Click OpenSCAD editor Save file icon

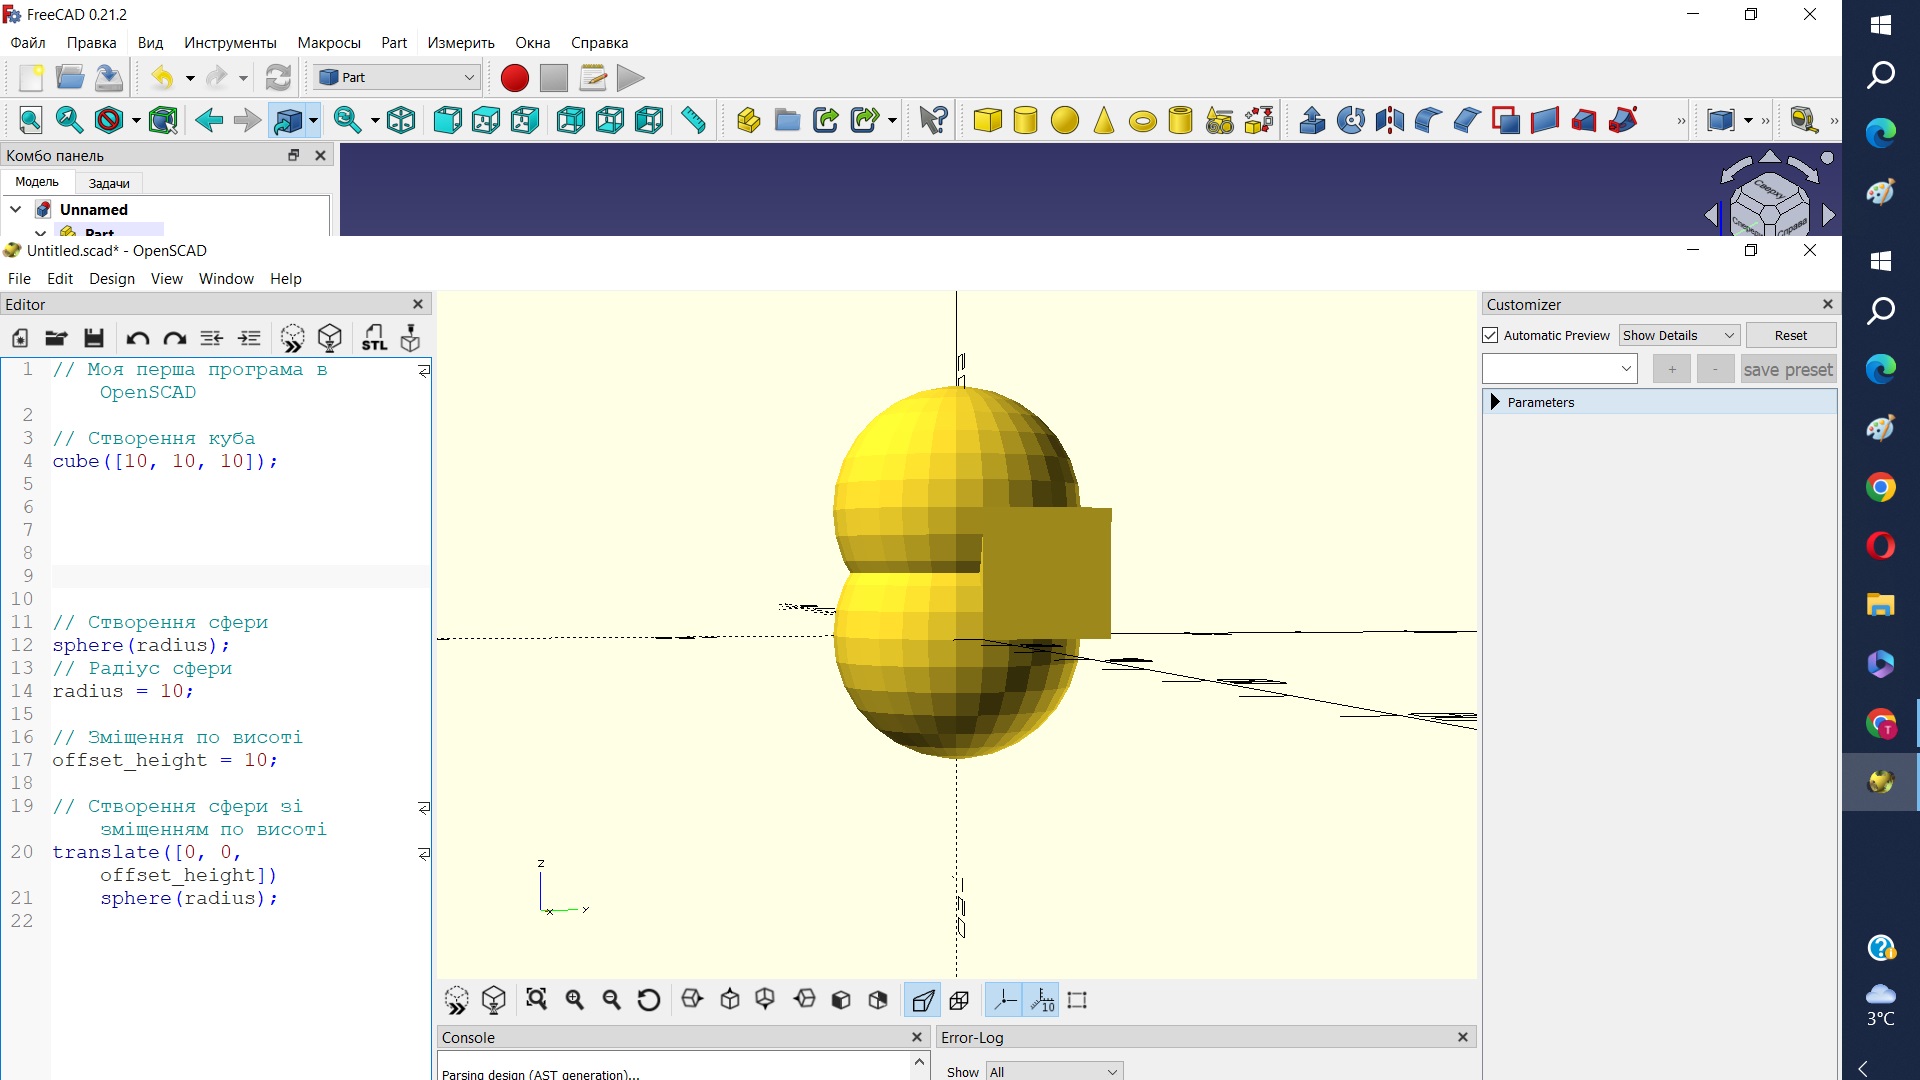94,338
